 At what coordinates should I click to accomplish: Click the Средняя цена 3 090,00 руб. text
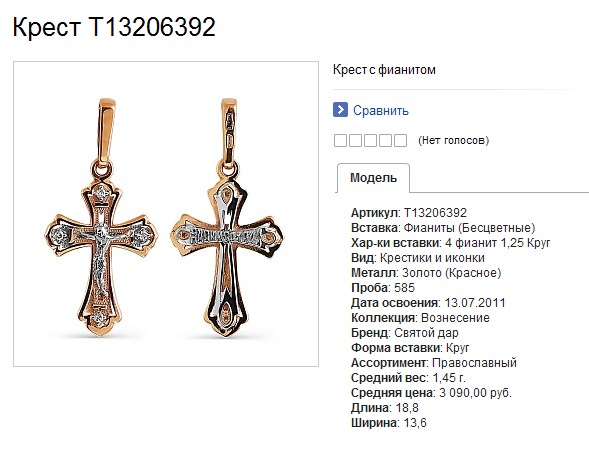coord(432,393)
